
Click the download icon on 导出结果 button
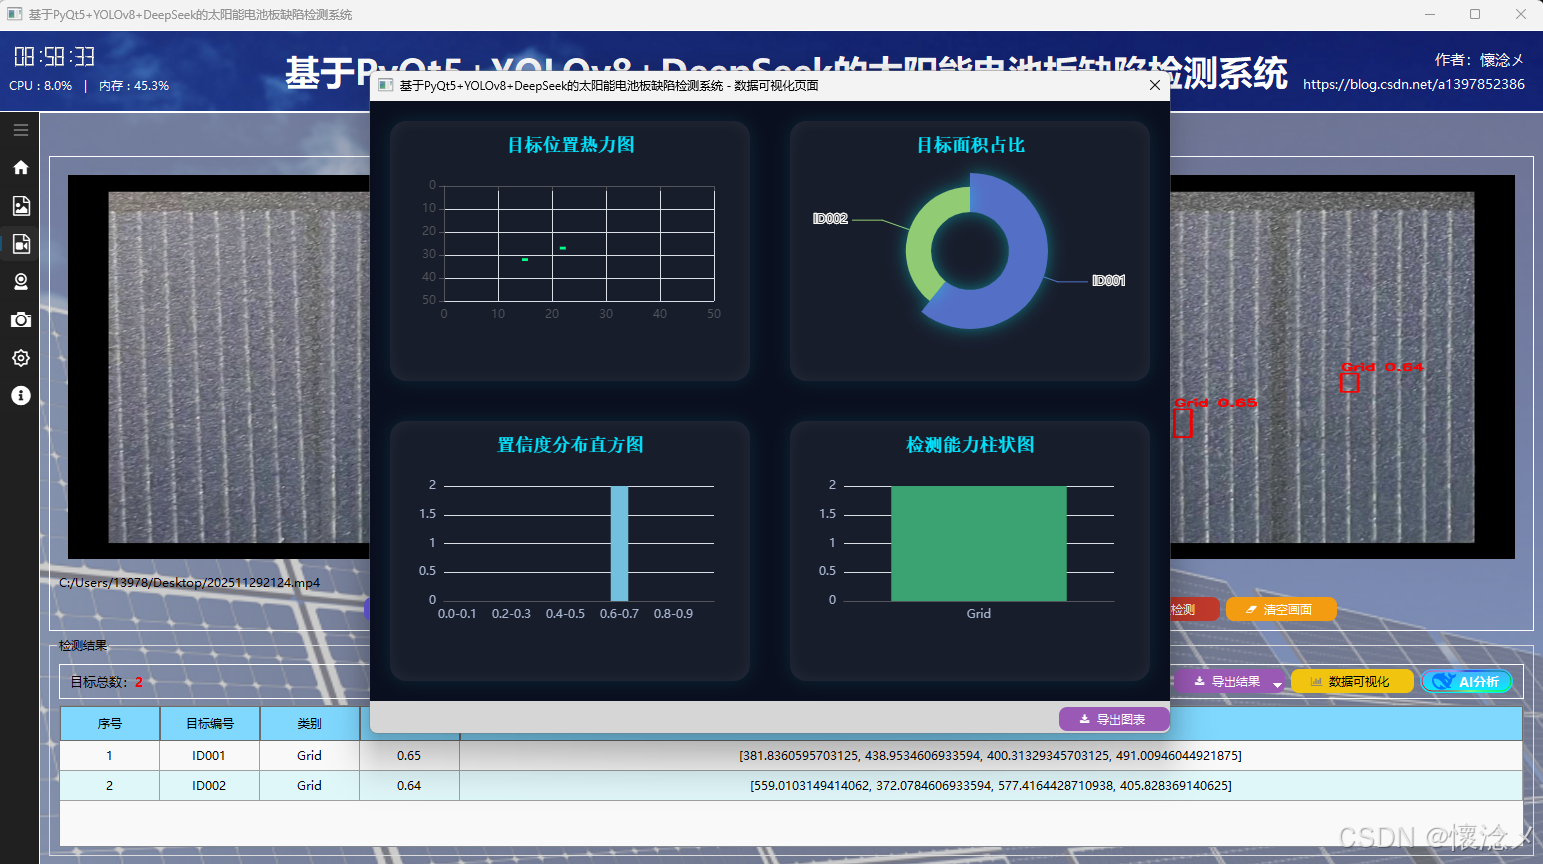click(x=1199, y=681)
